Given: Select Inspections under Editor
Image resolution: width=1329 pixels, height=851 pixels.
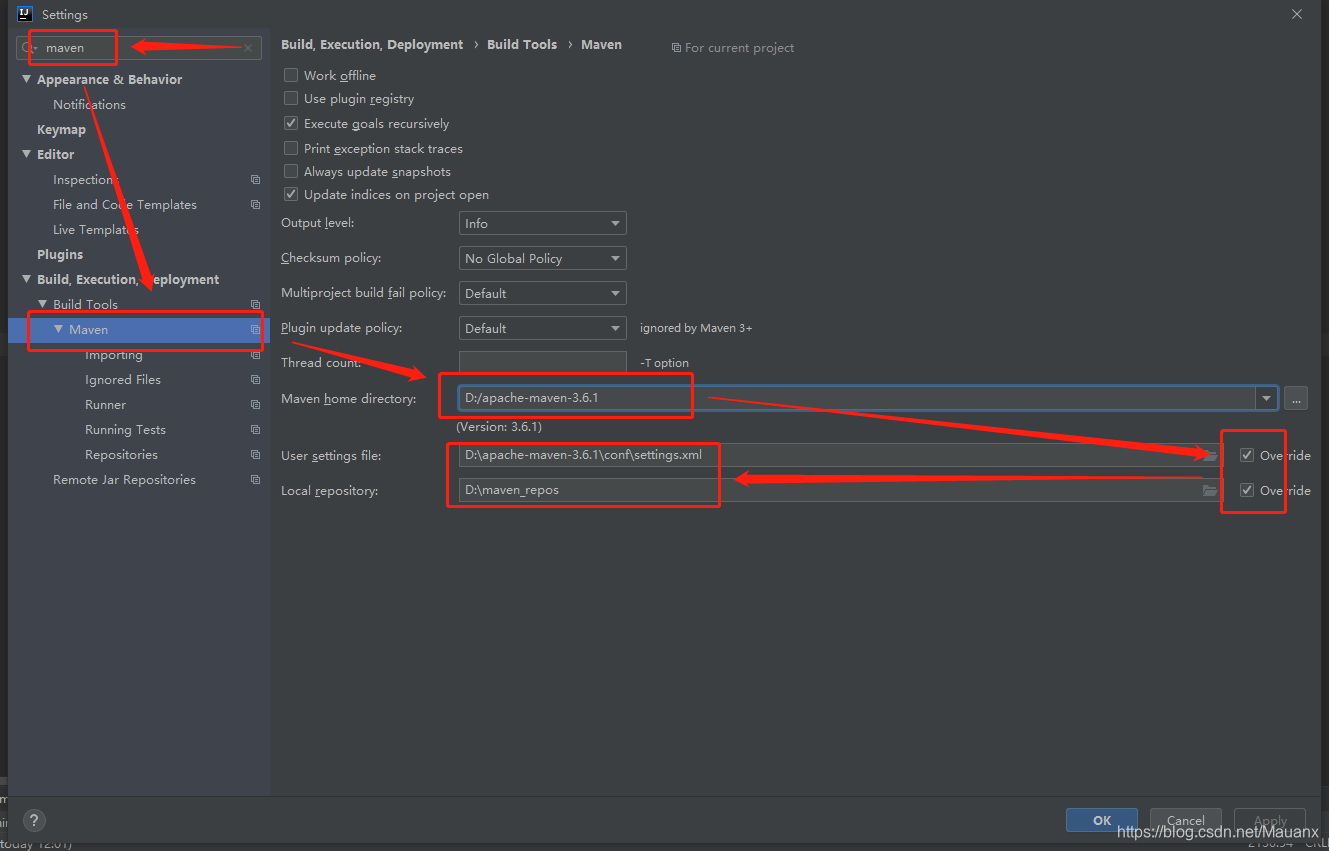Looking at the screenshot, I should pyautogui.click(x=86, y=179).
